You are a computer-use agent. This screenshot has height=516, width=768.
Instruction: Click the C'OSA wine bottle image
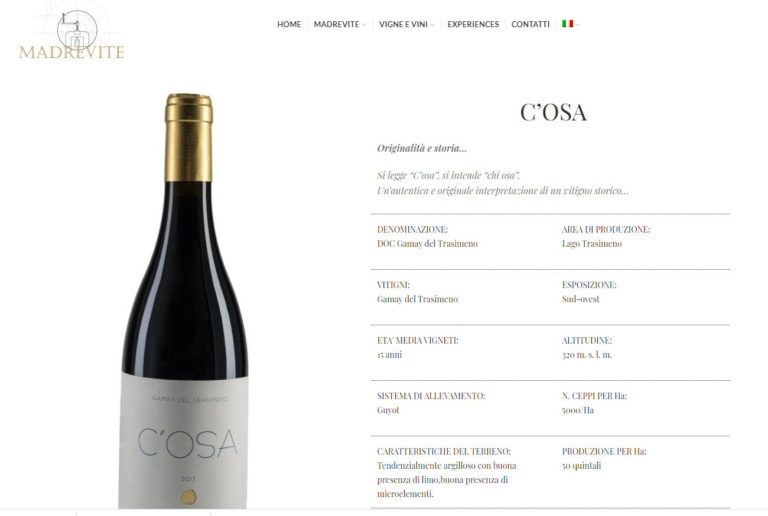click(x=184, y=301)
